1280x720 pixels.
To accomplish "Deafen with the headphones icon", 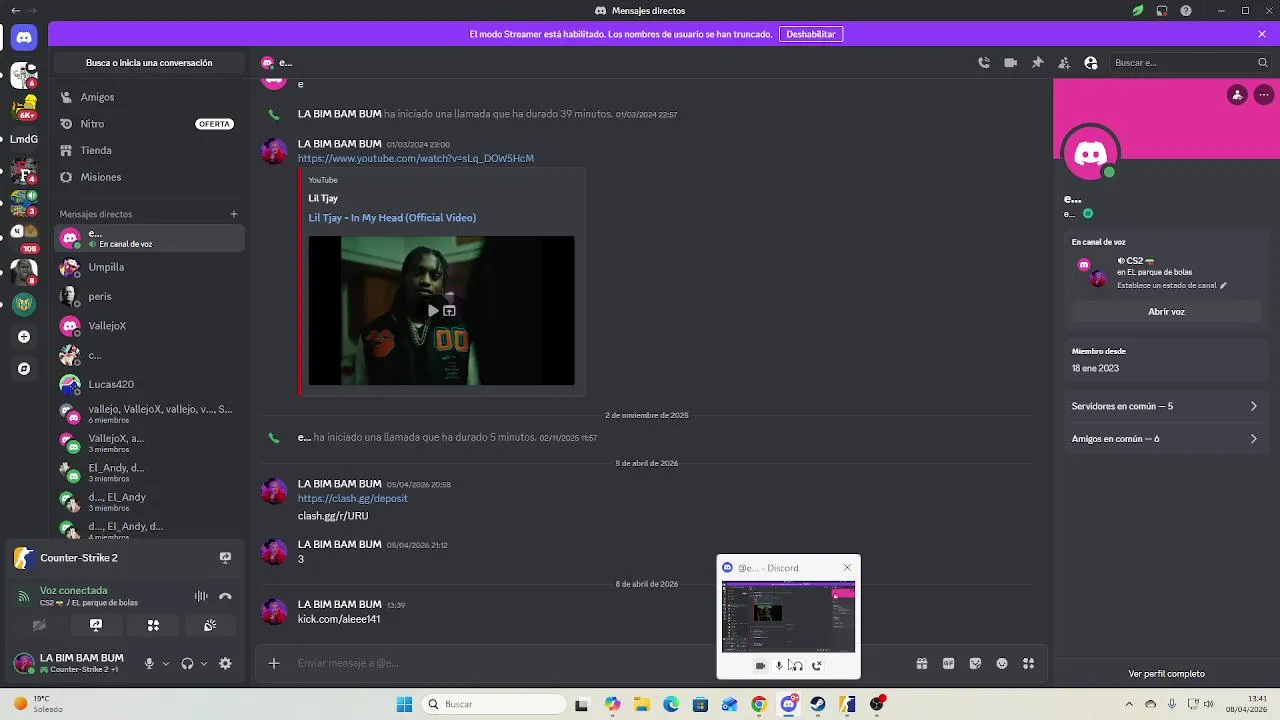I will point(187,663).
